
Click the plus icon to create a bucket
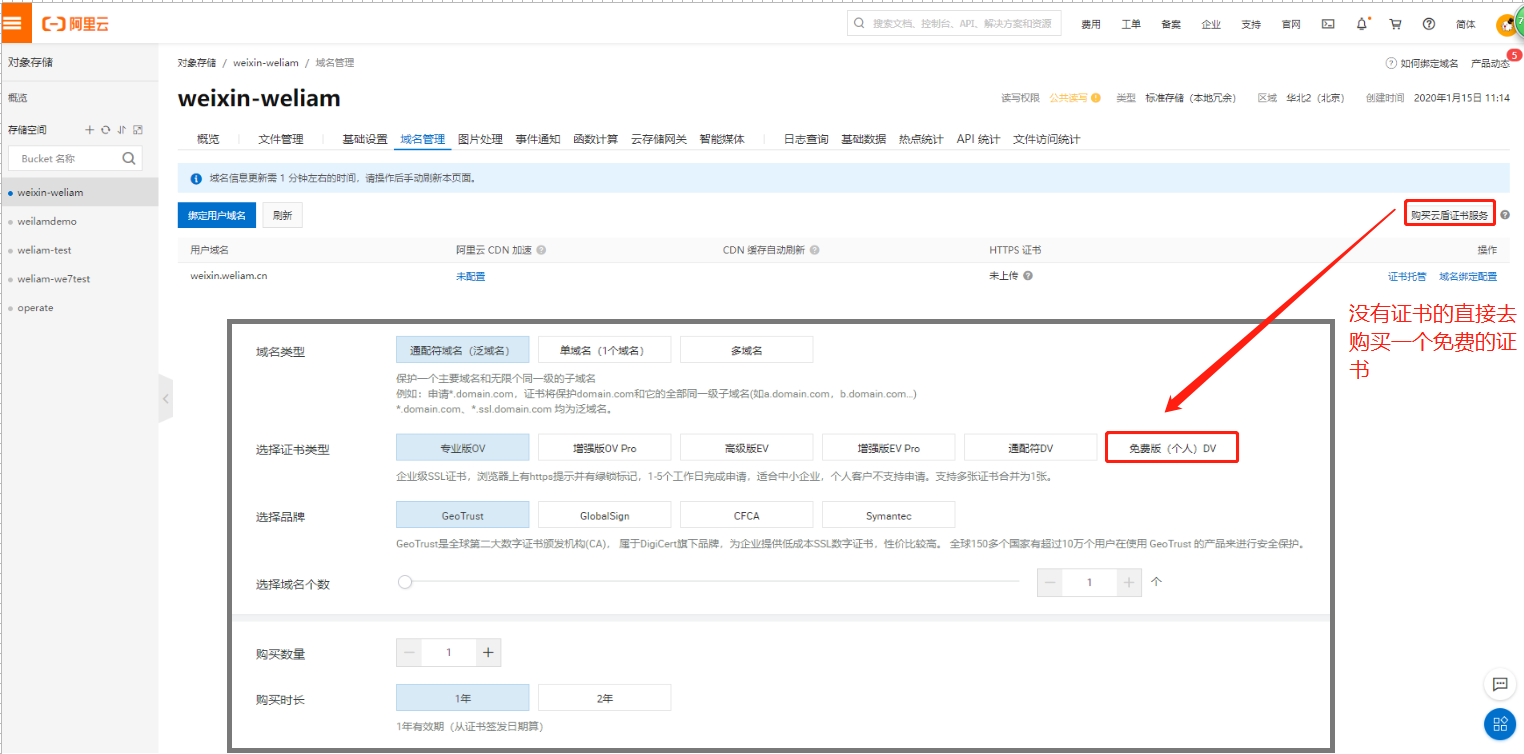89,130
